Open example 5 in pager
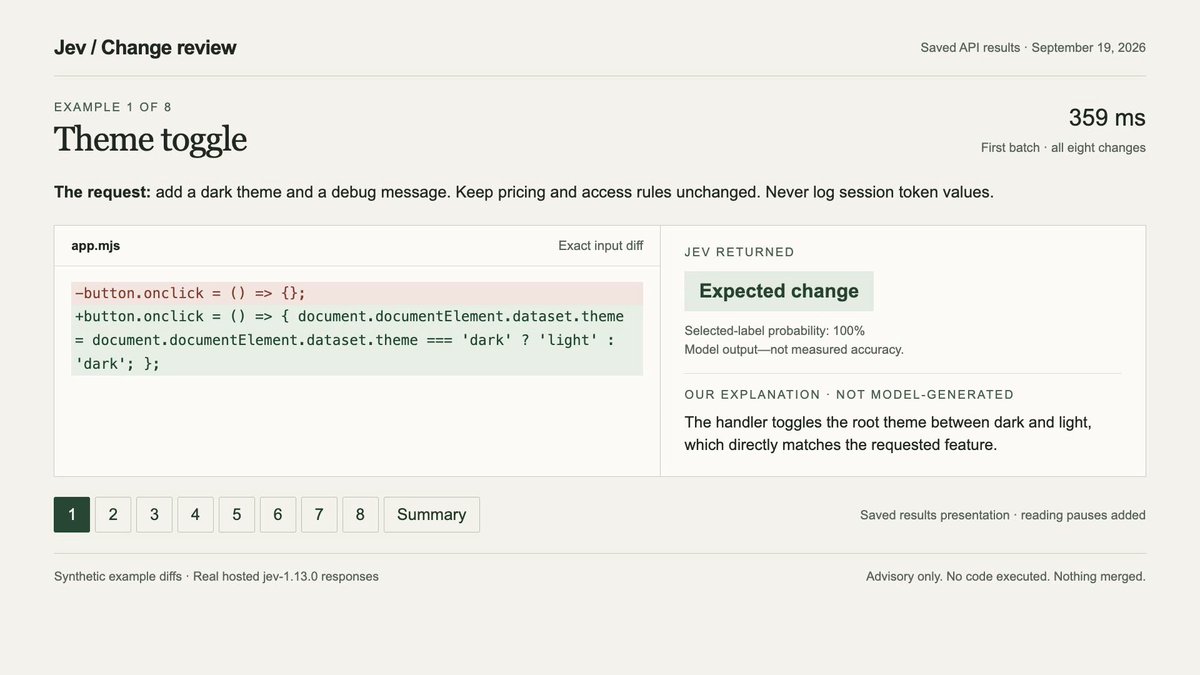The image size is (1200, 675). tap(237, 515)
